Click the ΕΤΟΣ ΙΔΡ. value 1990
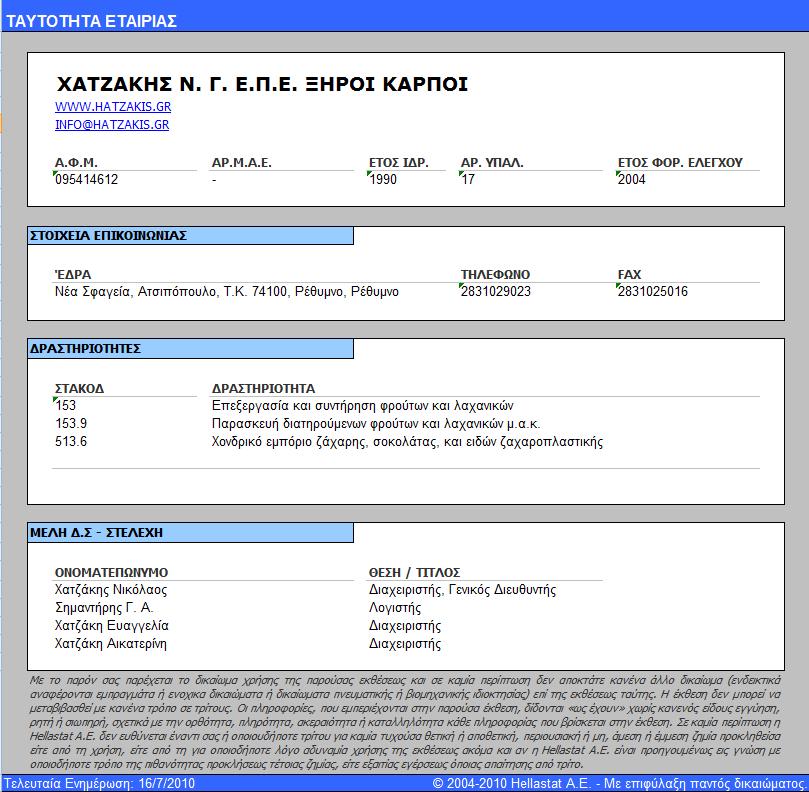Viewport: 809px width, 792px height. tap(383, 180)
